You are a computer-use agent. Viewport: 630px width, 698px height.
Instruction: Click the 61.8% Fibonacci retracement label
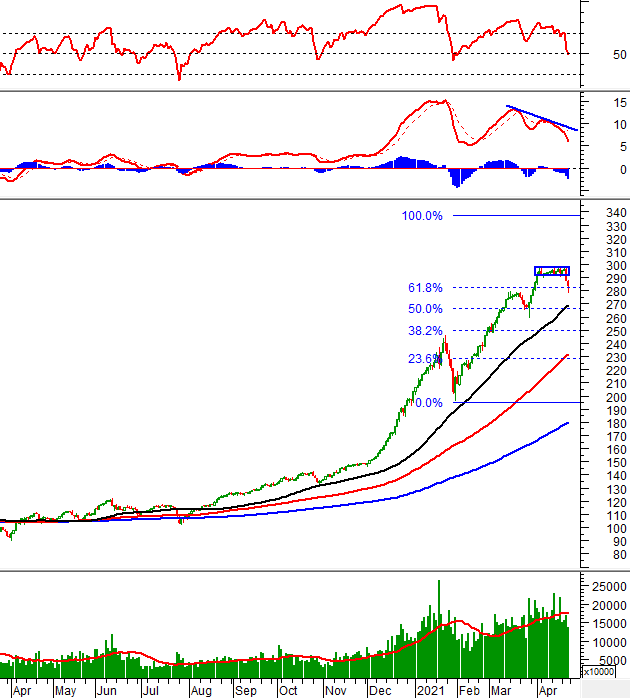coord(425,288)
